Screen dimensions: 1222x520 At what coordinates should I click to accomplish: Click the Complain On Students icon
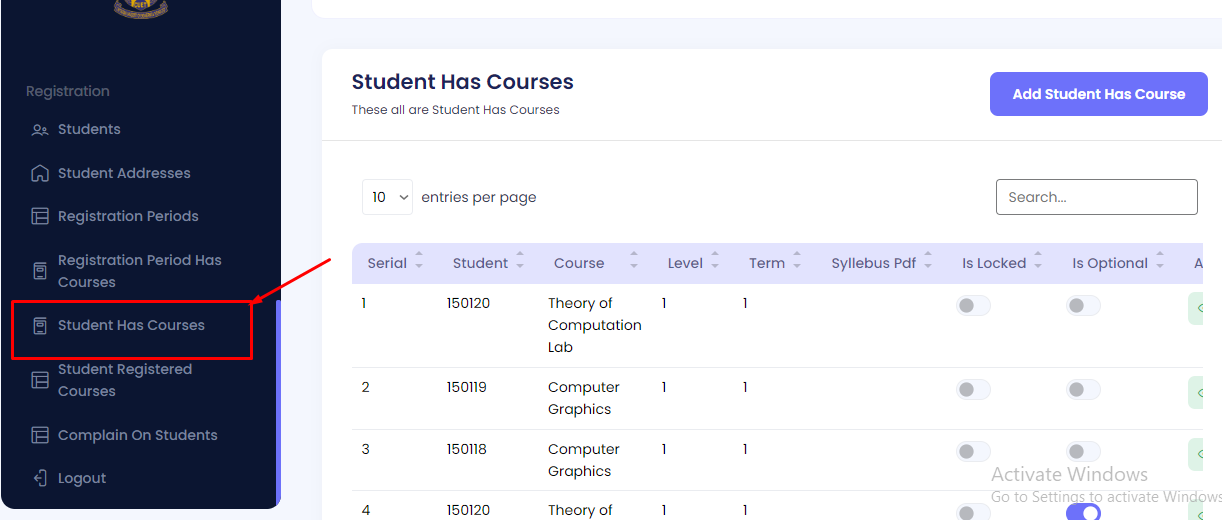click(40, 436)
